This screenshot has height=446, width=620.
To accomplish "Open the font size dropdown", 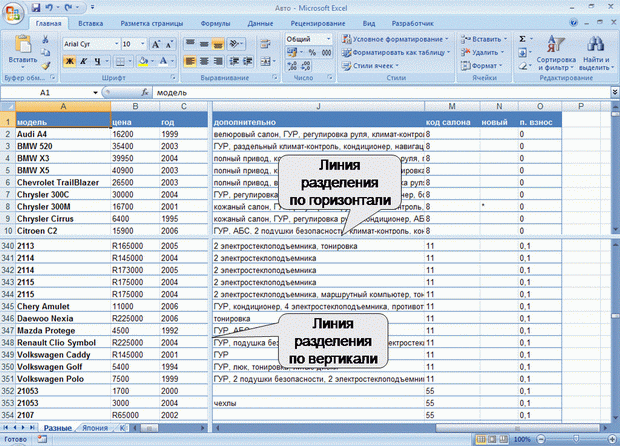I will pyautogui.click(x=143, y=44).
